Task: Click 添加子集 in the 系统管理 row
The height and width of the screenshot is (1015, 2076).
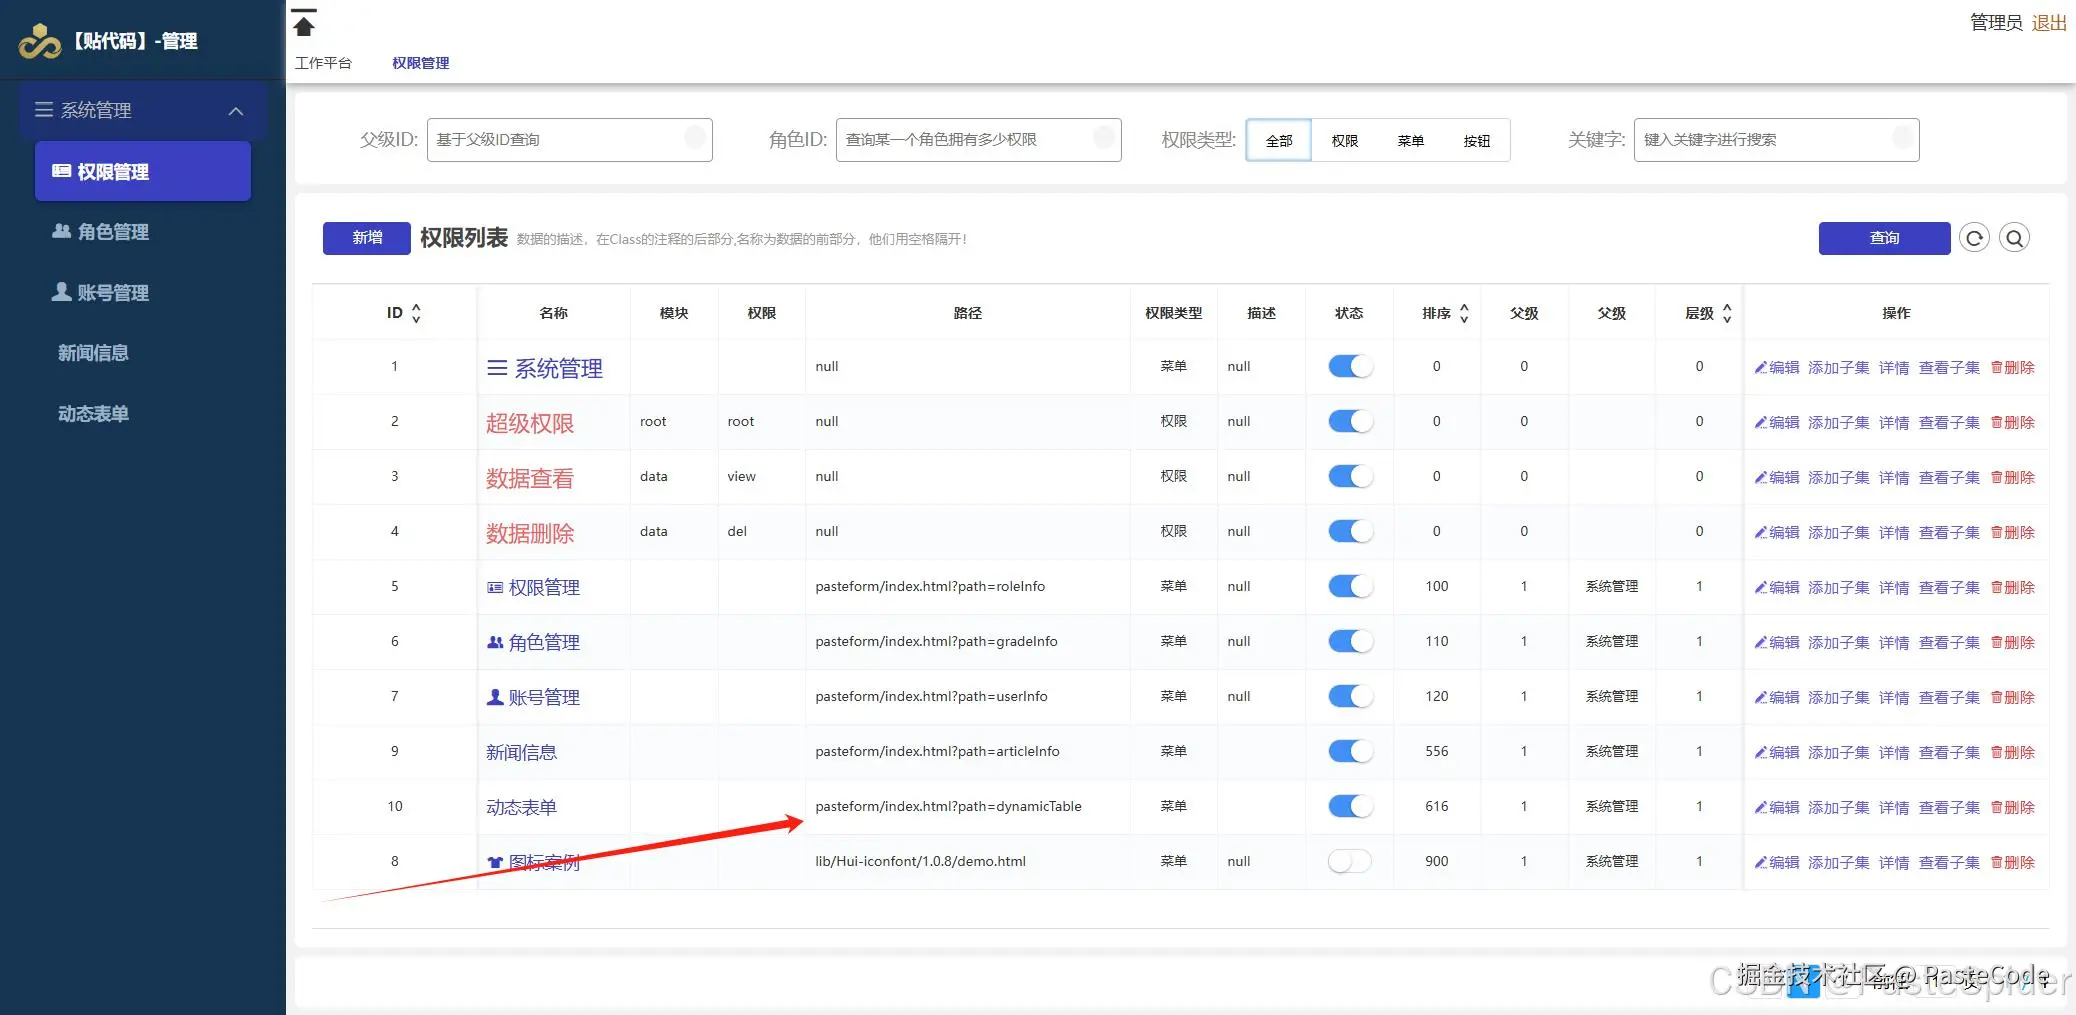Action: pyautogui.click(x=1839, y=368)
